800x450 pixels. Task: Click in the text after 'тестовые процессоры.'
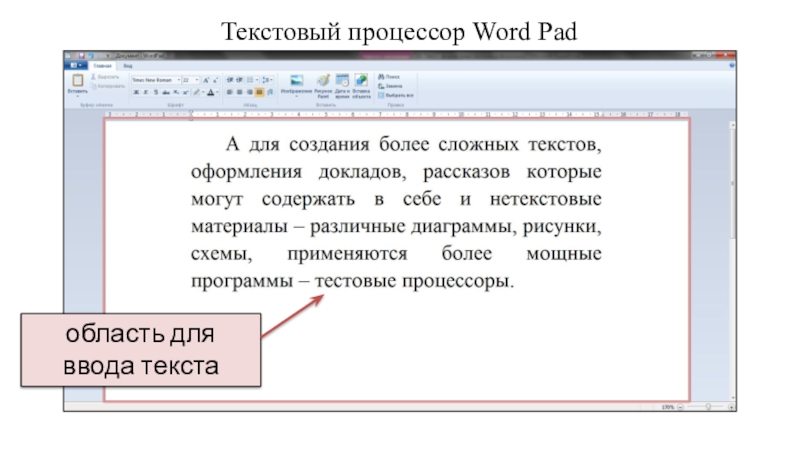pos(516,281)
